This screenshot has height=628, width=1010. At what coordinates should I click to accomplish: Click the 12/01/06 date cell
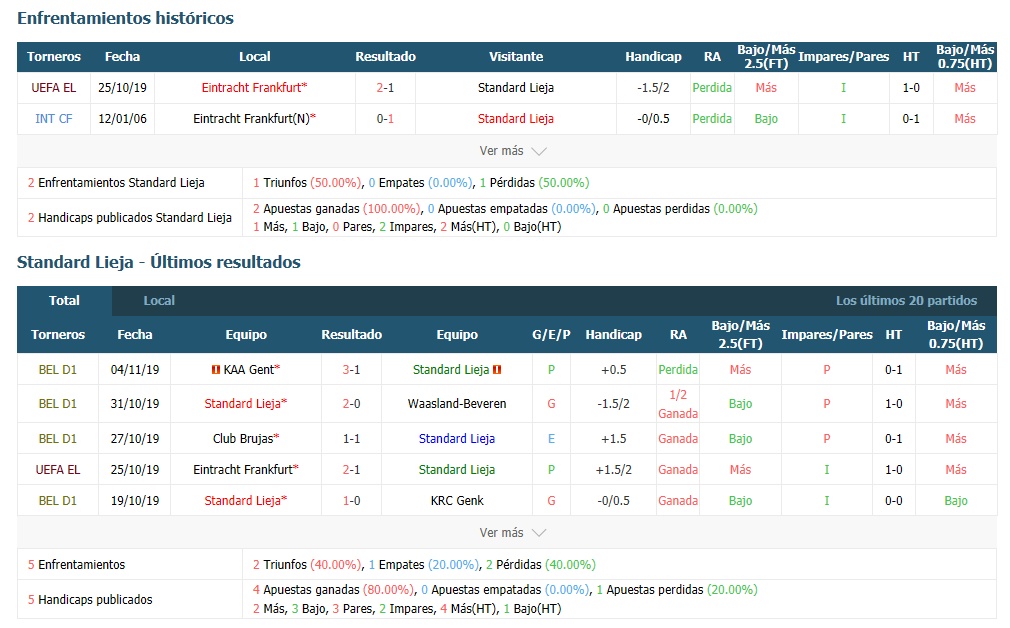(x=122, y=119)
